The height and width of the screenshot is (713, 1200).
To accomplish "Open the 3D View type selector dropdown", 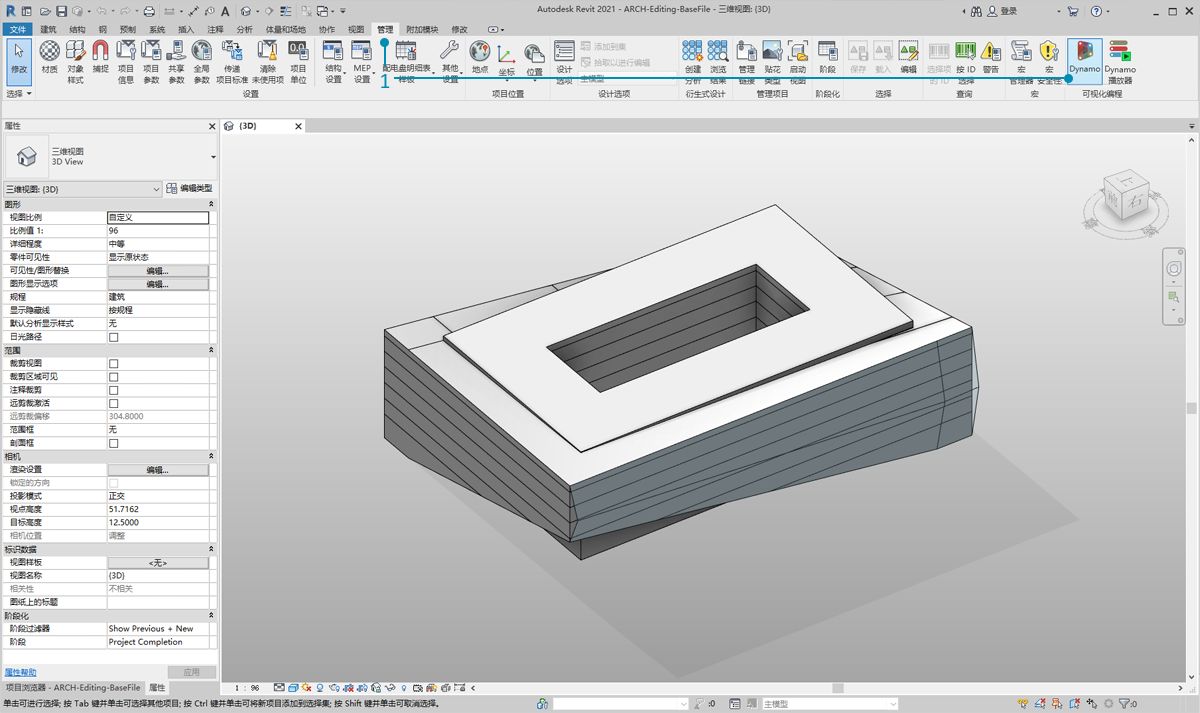I will point(212,157).
